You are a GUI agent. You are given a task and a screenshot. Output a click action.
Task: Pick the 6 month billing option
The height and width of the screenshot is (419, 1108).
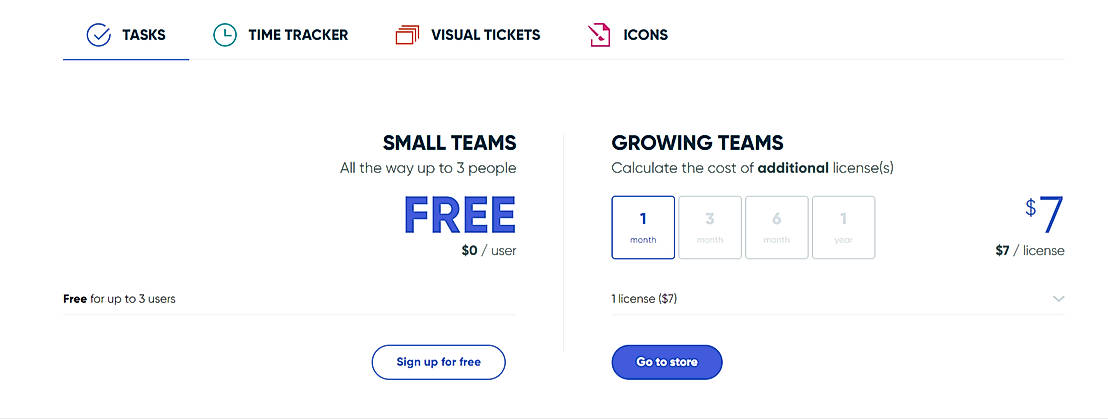(776, 227)
